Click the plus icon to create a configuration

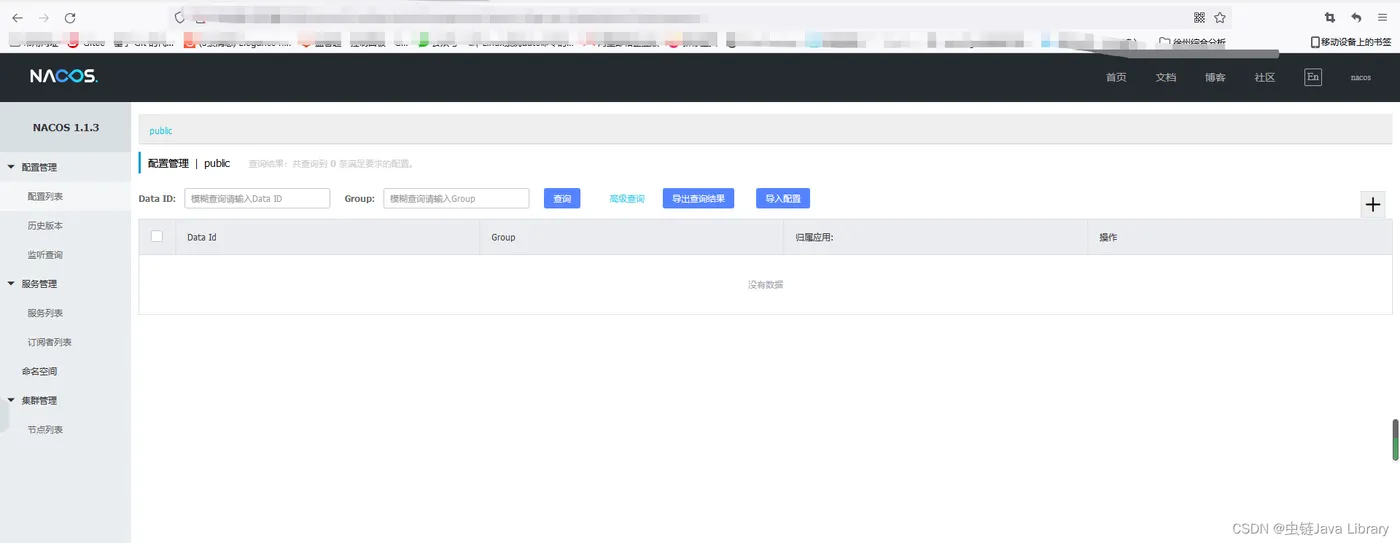[x=1373, y=204]
